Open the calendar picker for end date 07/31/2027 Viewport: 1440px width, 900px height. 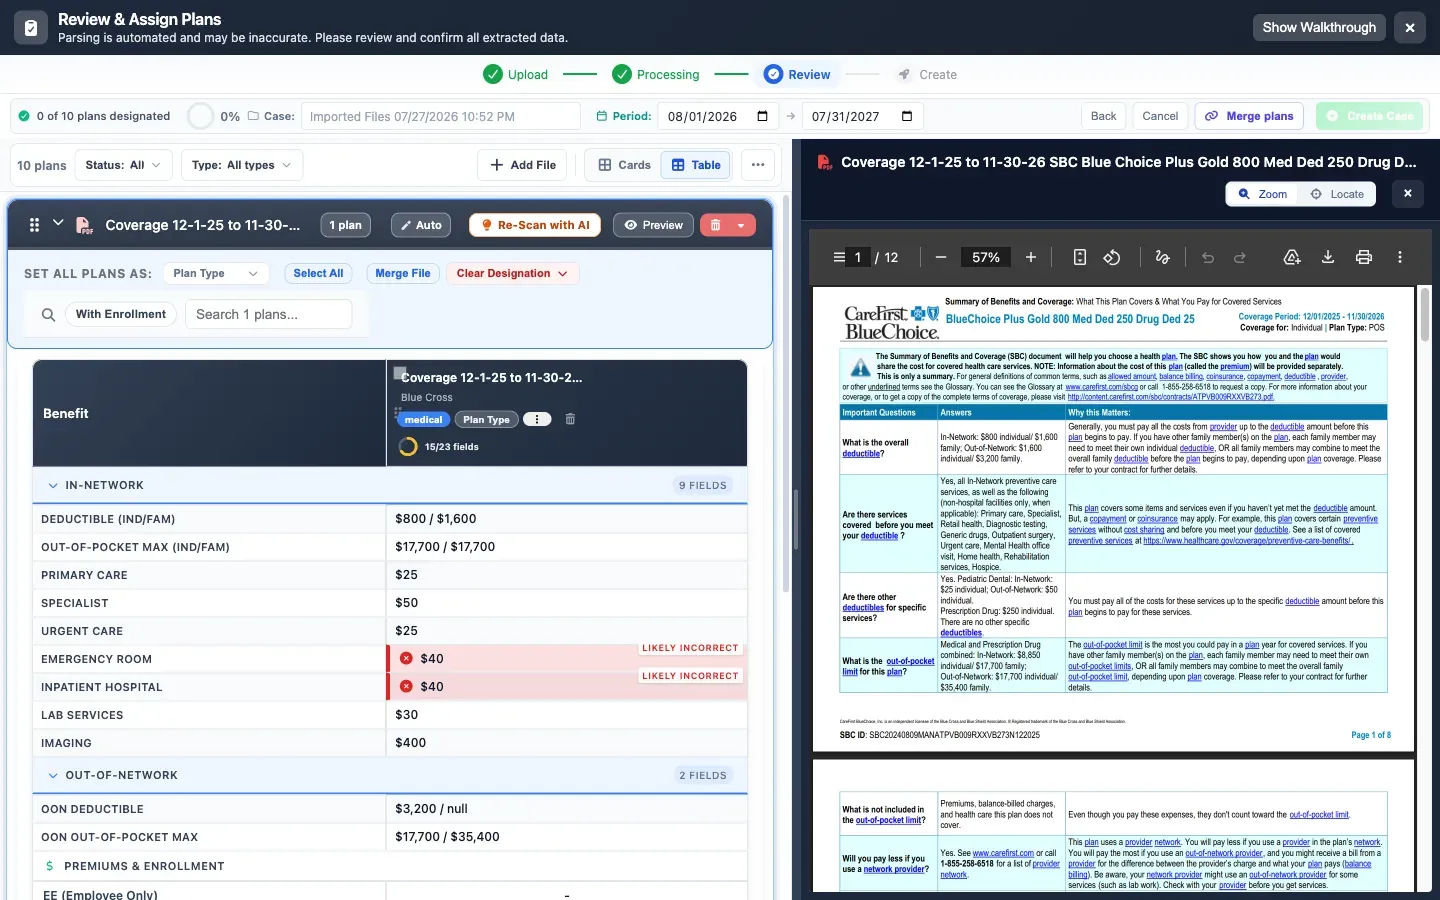(907, 116)
